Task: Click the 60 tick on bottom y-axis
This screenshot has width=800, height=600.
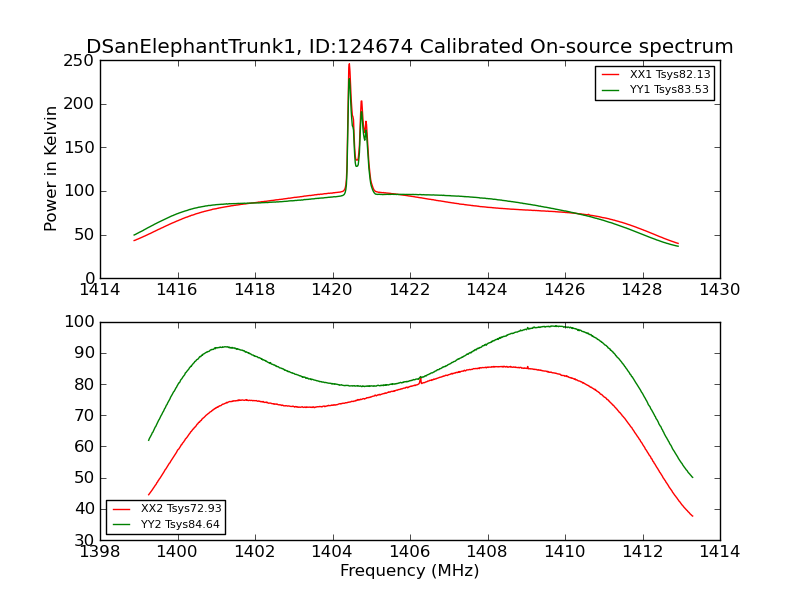Action: (84, 446)
